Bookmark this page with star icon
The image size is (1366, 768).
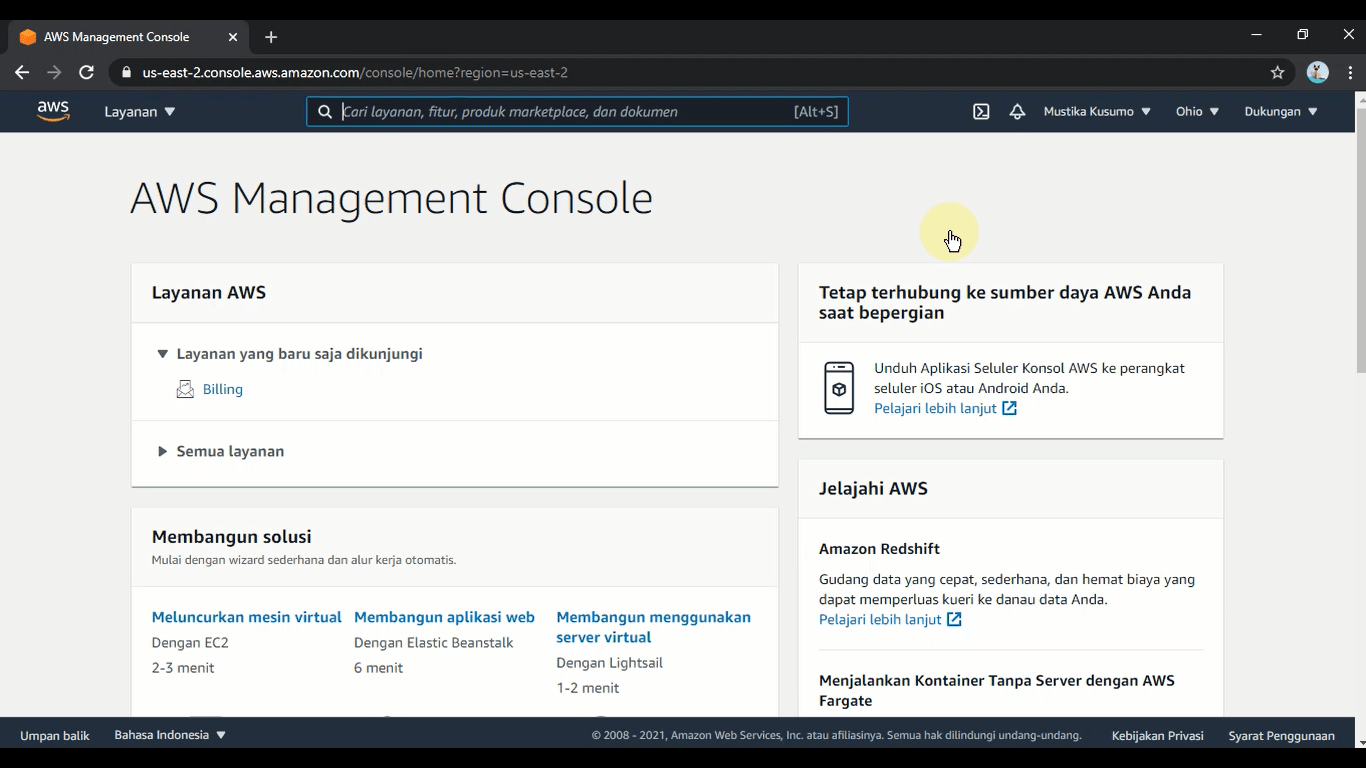[x=1277, y=73]
